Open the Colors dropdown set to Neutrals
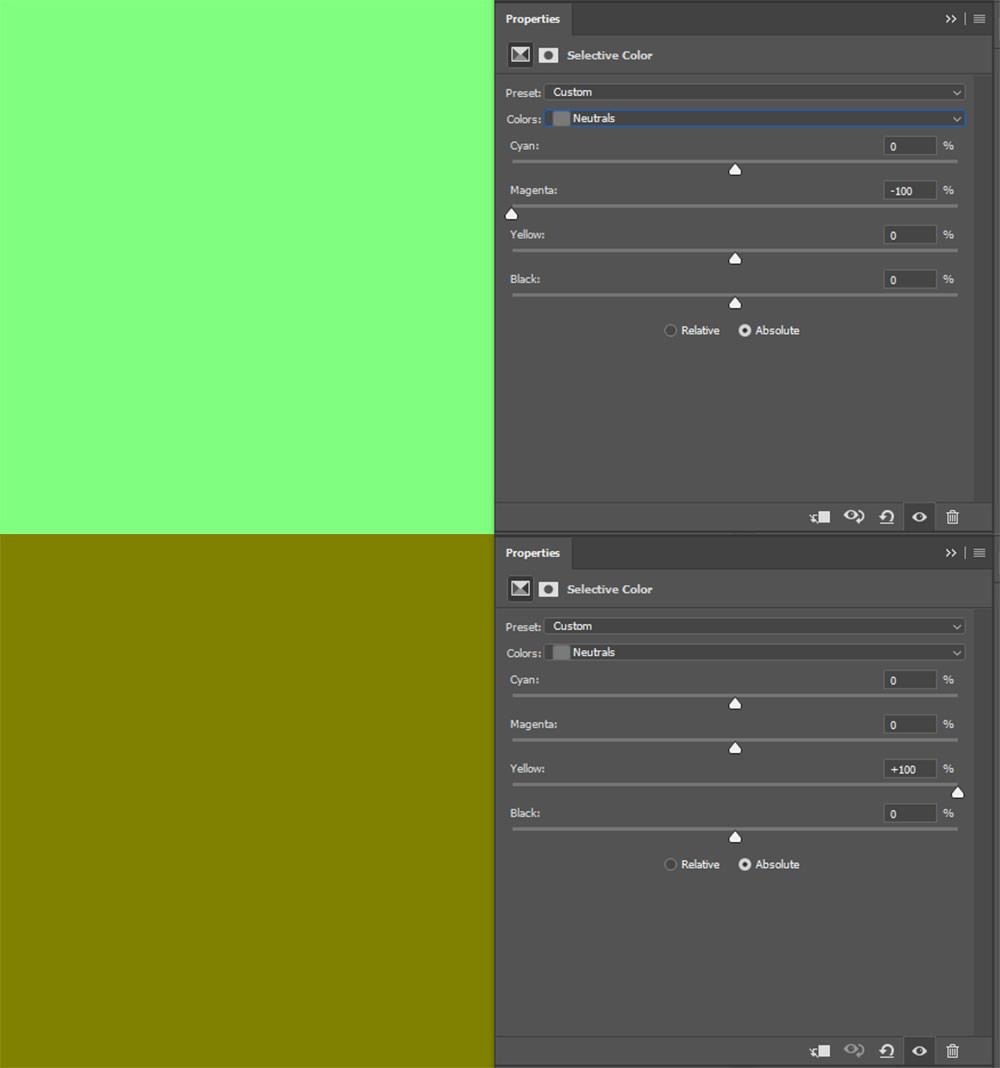 pos(755,118)
